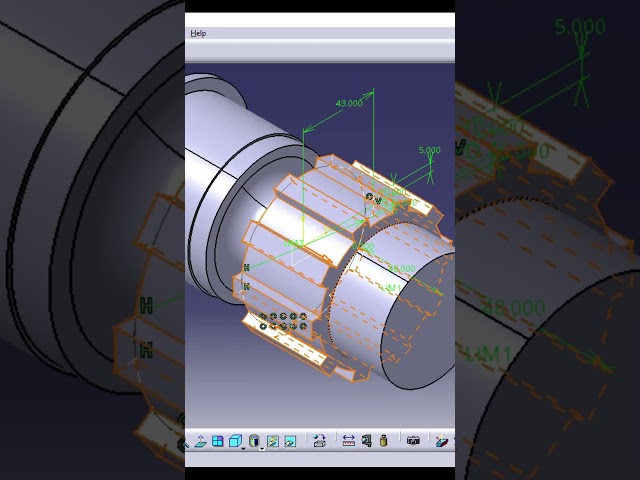Open the quick view dropdown arrow under cube
Viewport: 640px width, 480px height.
(243, 449)
